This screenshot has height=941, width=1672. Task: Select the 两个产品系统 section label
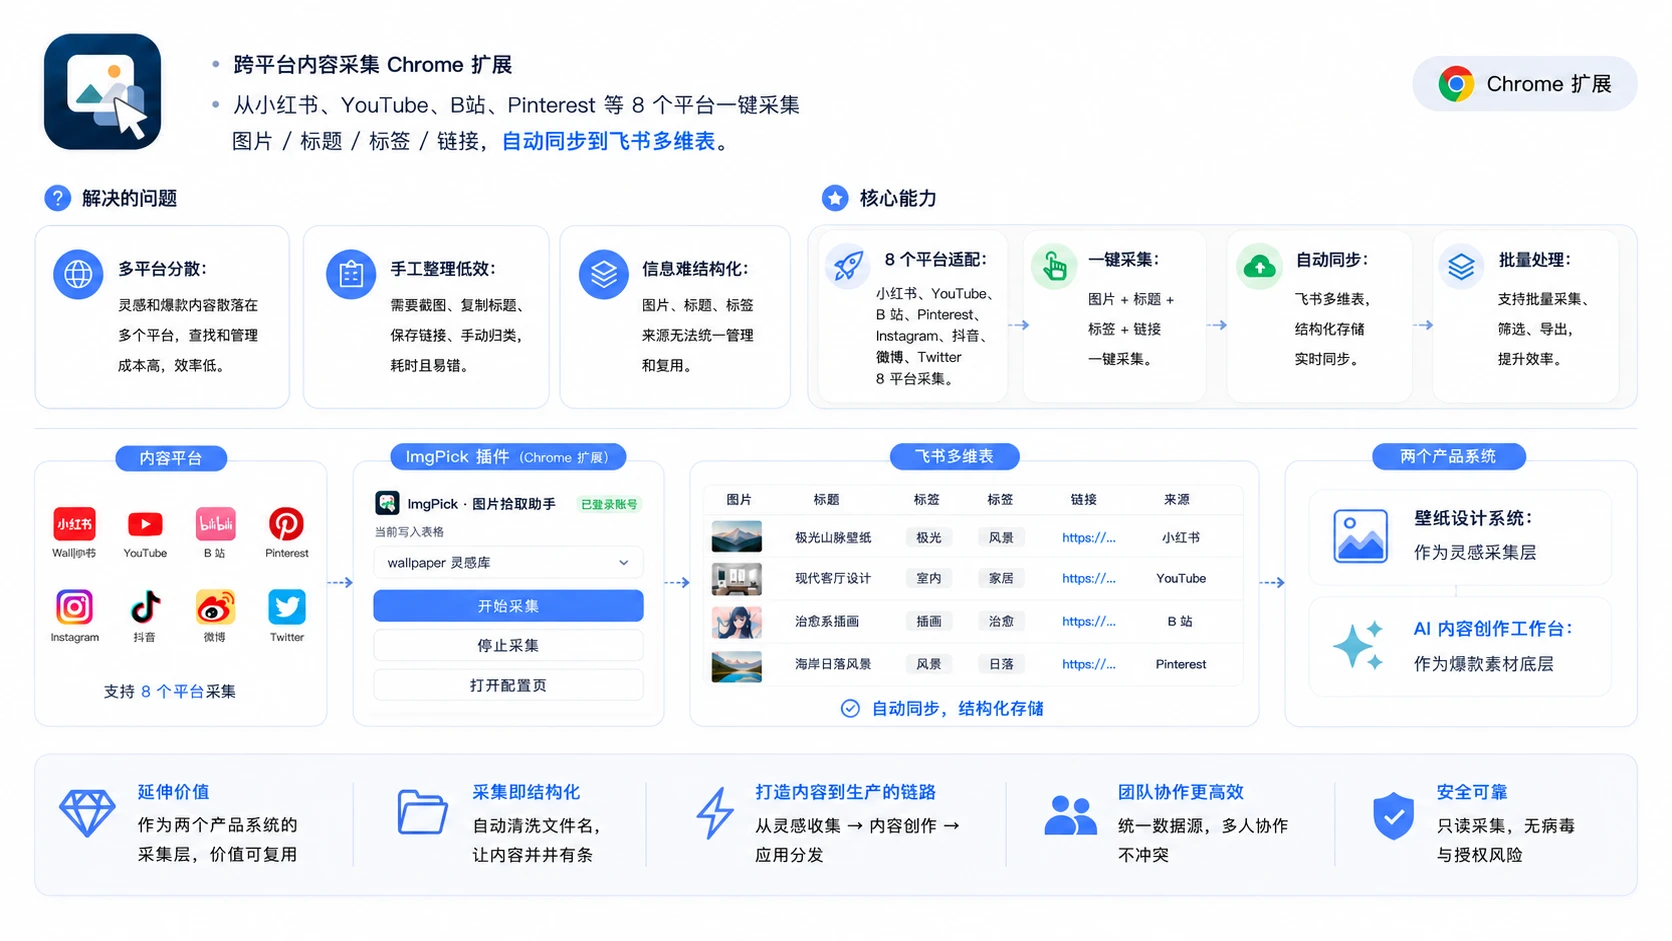[1448, 457]
